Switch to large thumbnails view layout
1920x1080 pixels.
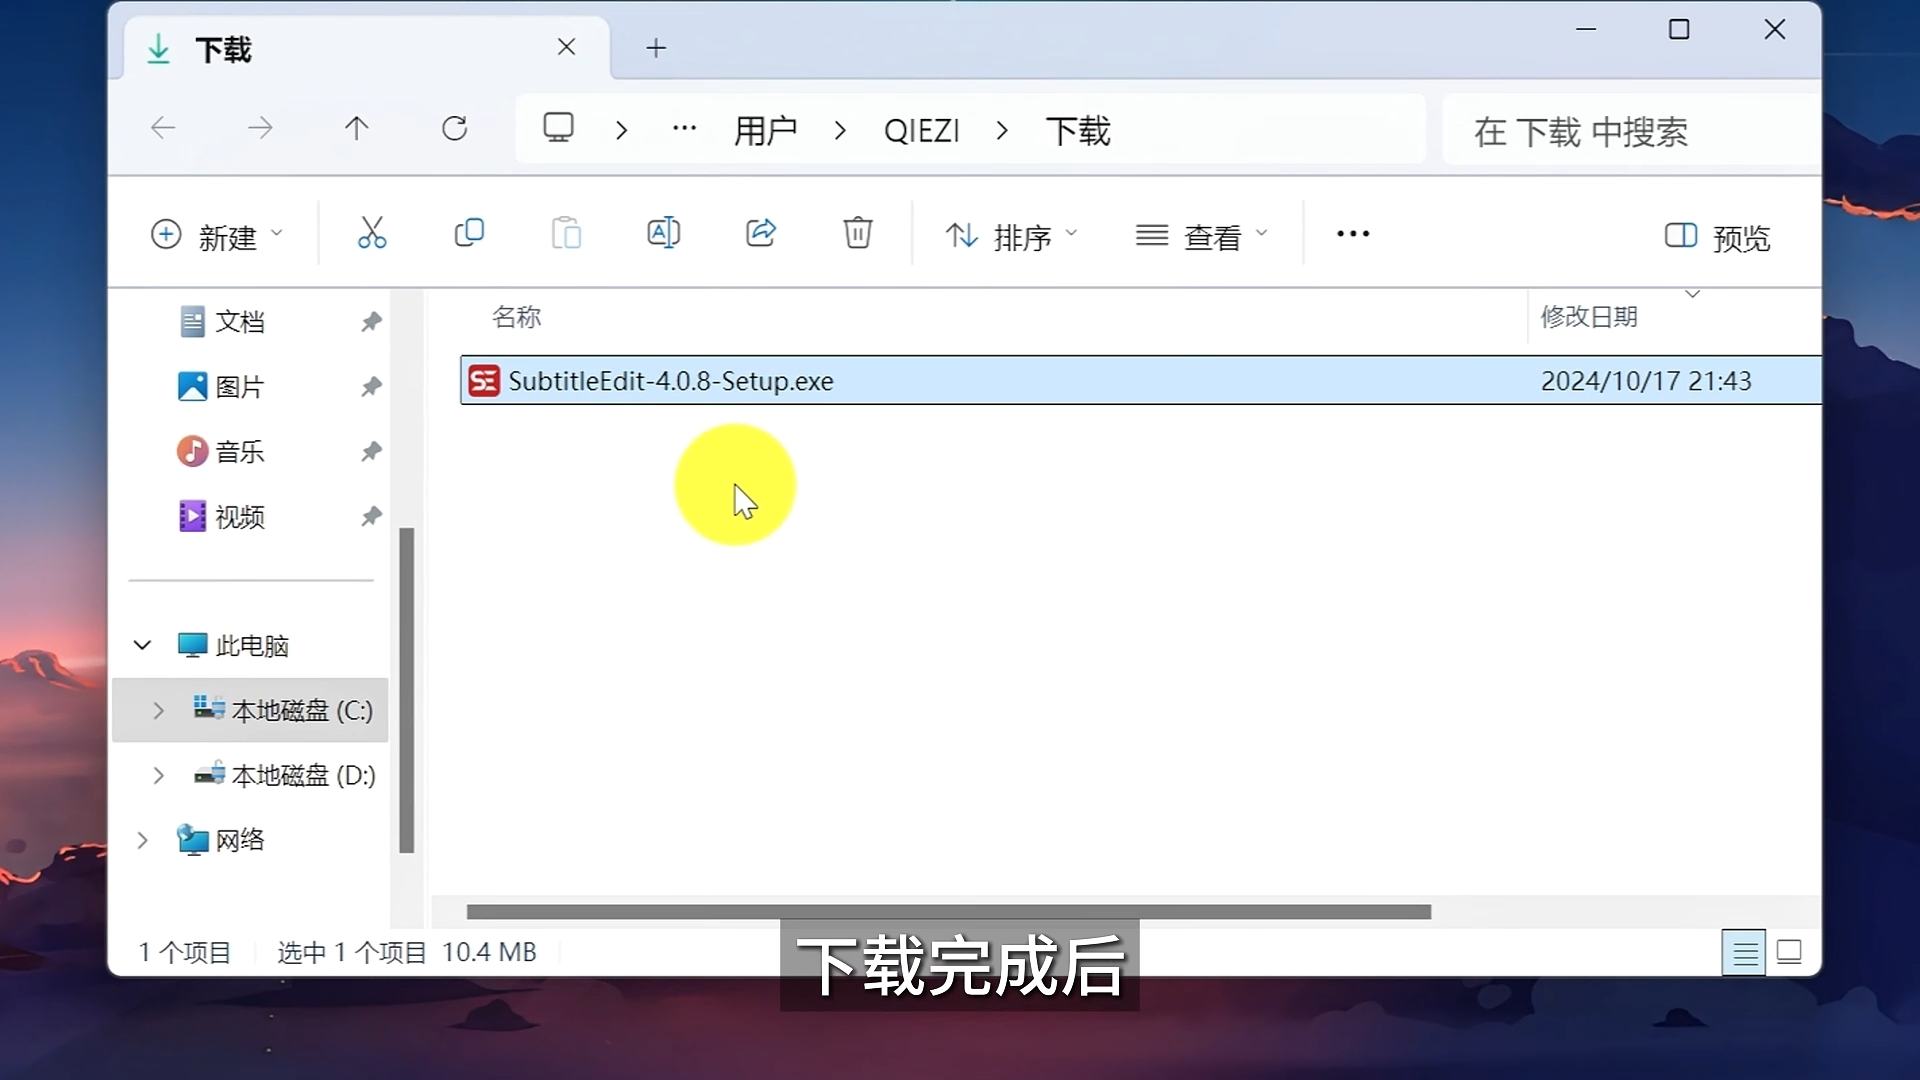(1789, 952)
